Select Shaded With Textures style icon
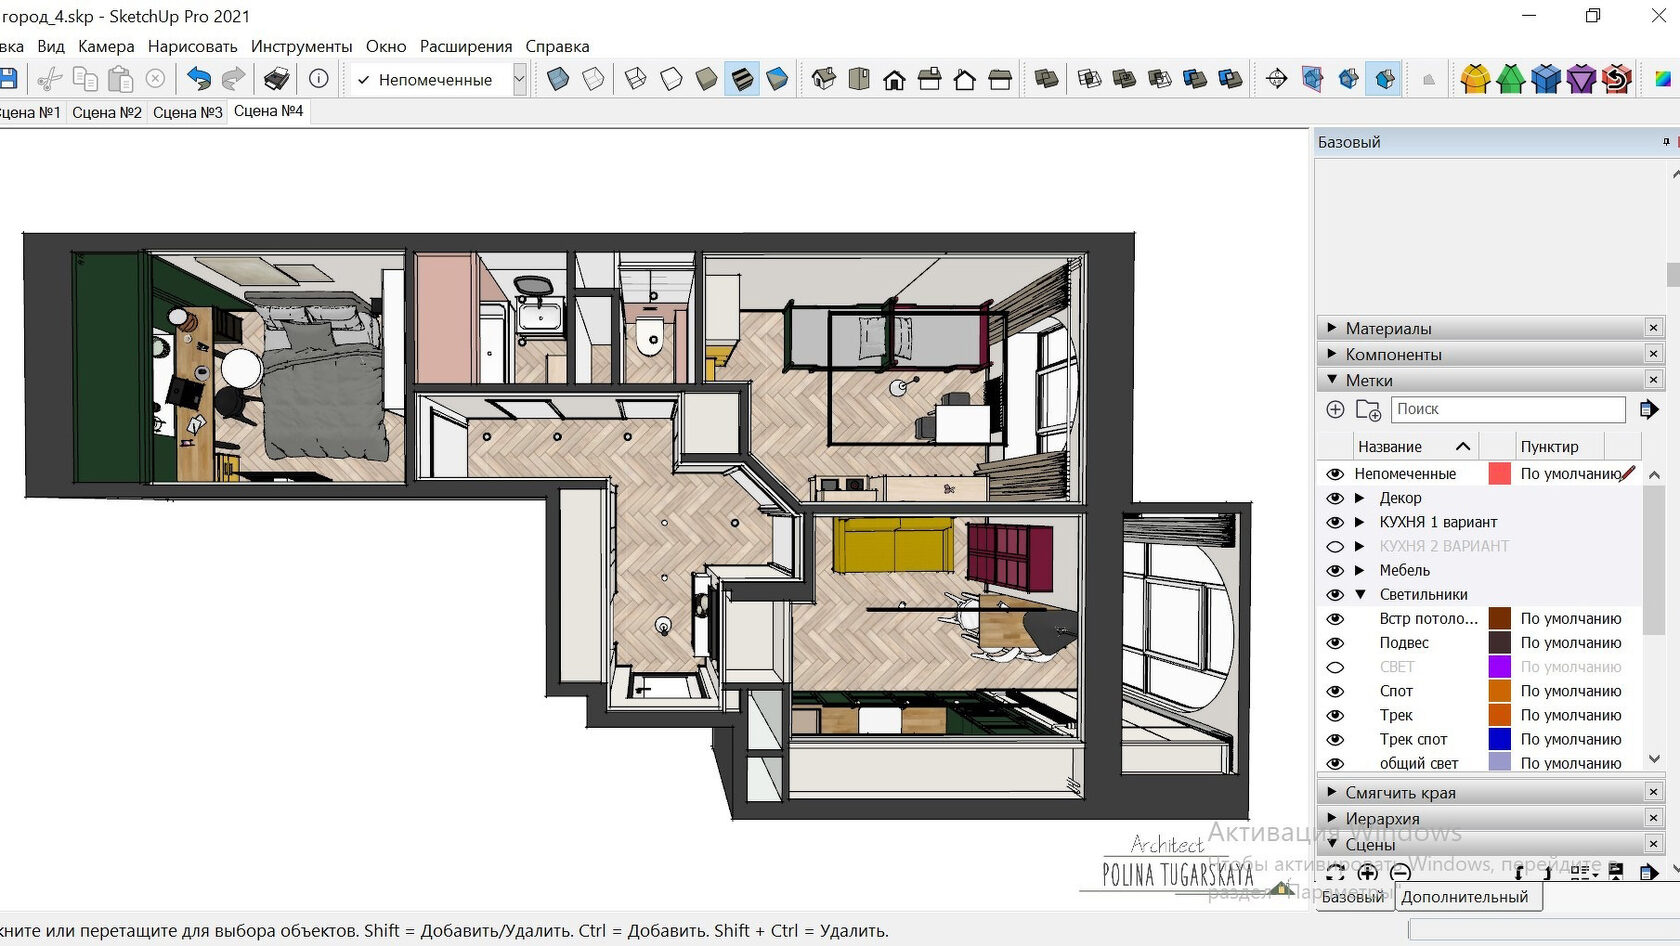The height and width of the screenshot is (946, 1680). [742, 79]
